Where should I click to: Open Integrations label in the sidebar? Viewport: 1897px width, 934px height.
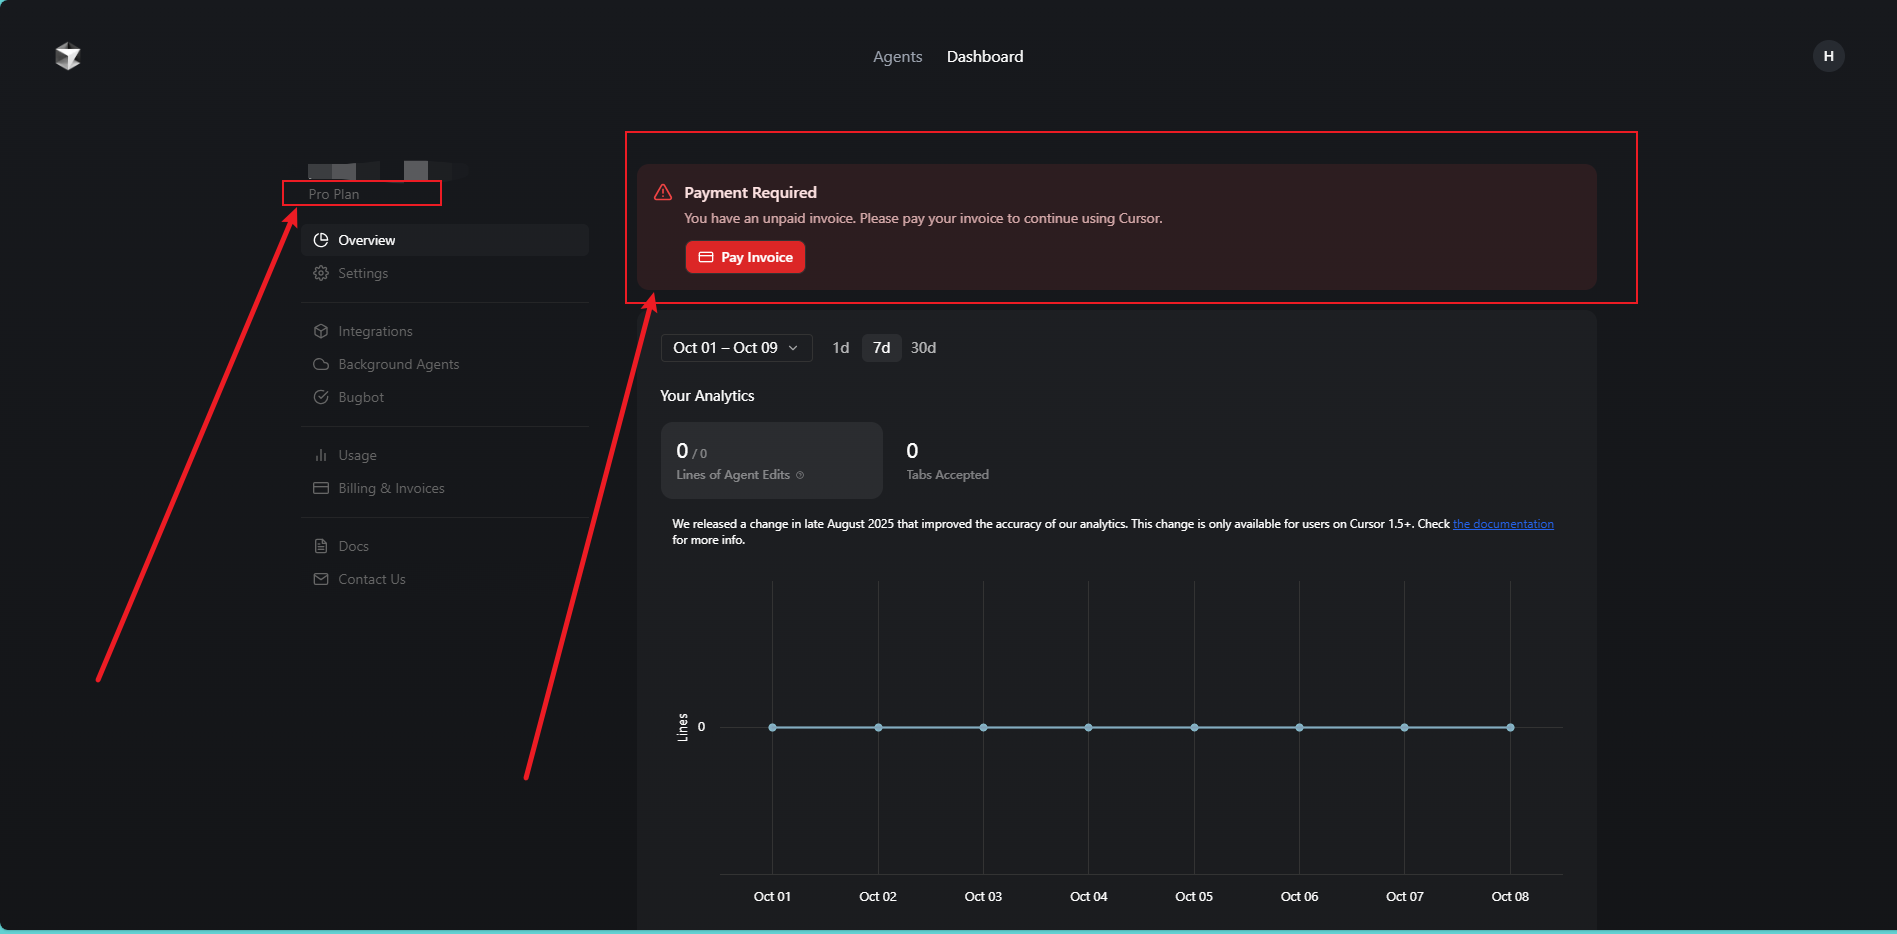tap(375, 331)
